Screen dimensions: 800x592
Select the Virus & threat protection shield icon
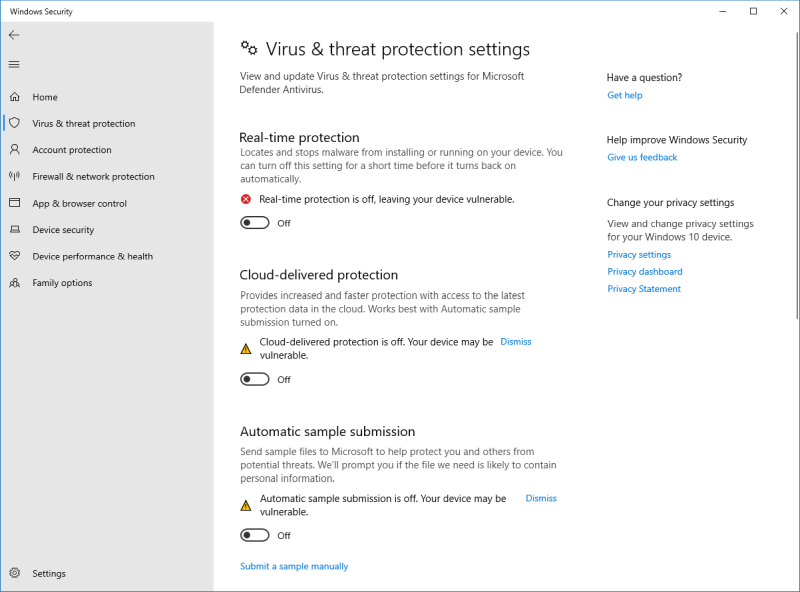[x=14, y=123]
